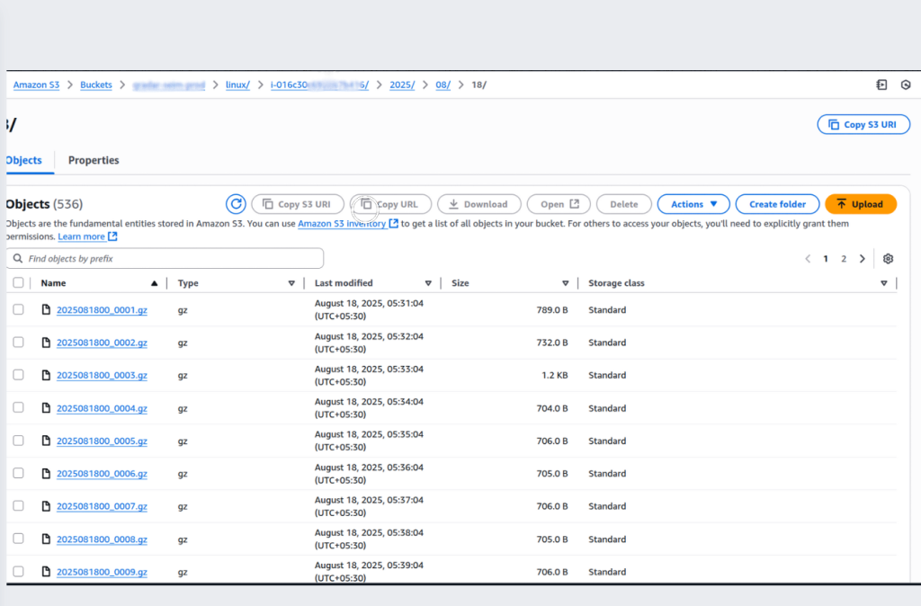Navigate to linux/ breadcrumb folder
Image resolution: width=921 pixels, height=606 pixels.
coord(238,85)
